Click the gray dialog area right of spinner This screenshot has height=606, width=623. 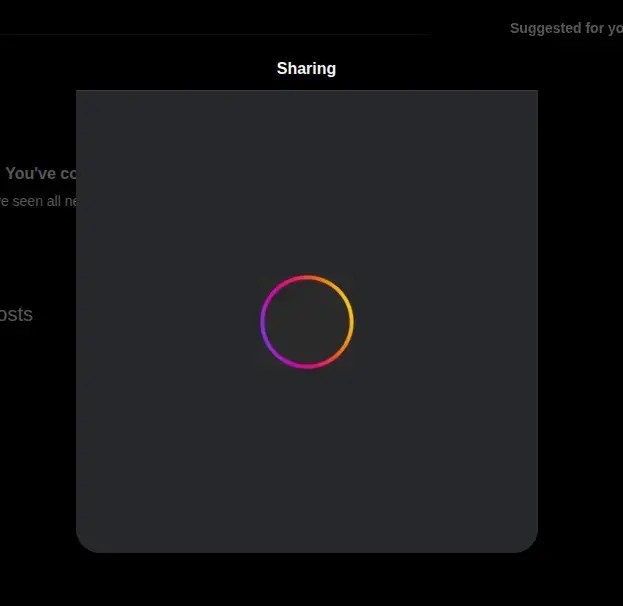(445, 322)
